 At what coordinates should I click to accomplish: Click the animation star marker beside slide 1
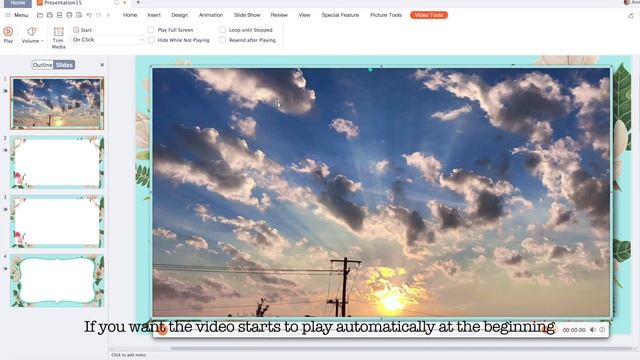coord(5,91)
